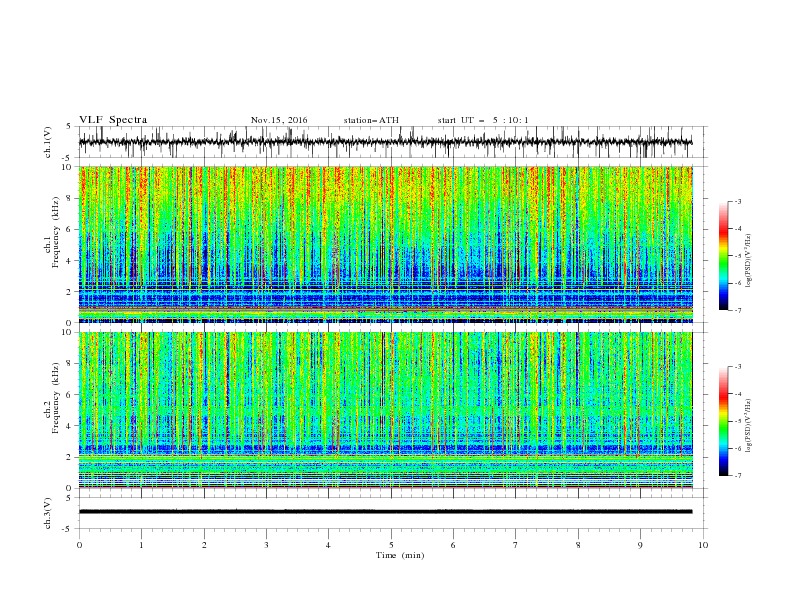Click the ch.3 voltage waveform trace
The image size is (792, 612).
(385, 512)
